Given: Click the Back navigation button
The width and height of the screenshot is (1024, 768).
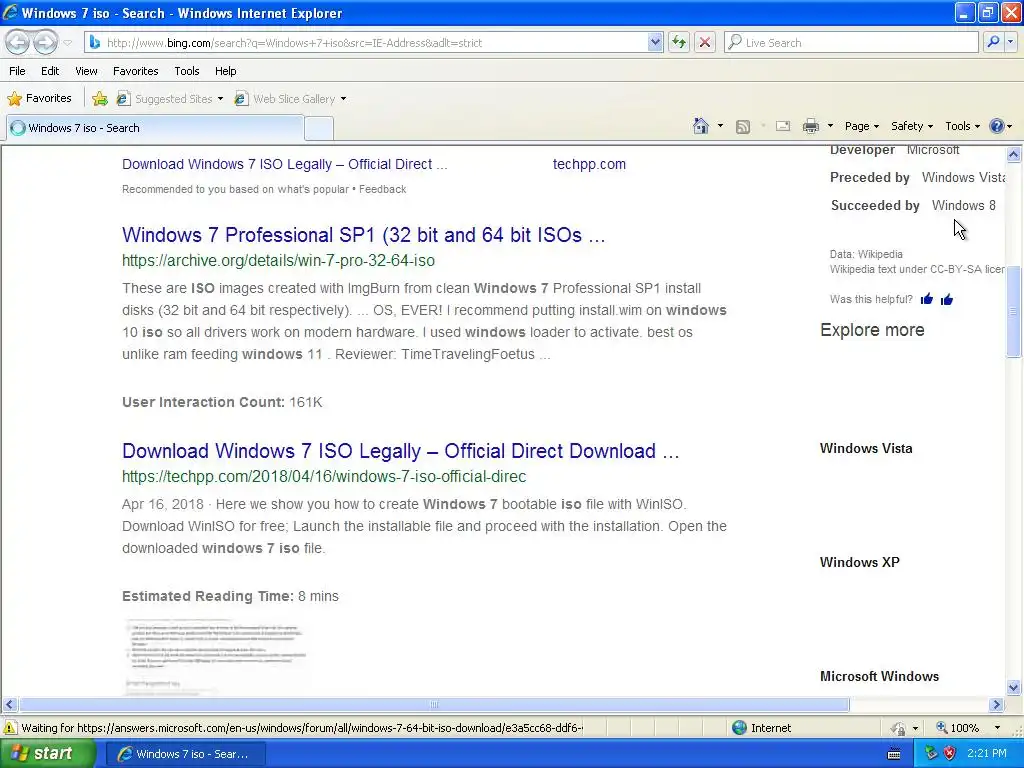Looking at the screenshot, I should (x=18, y=43).
